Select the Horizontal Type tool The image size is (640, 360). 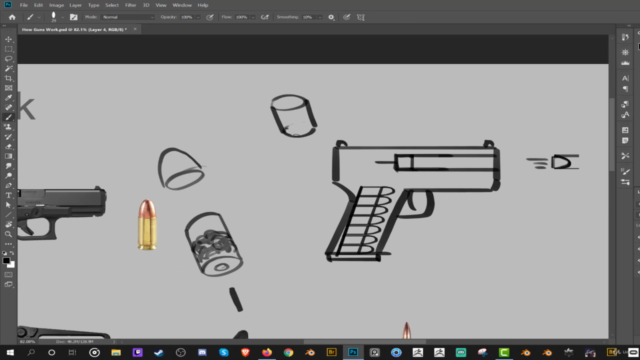[8, 196]
